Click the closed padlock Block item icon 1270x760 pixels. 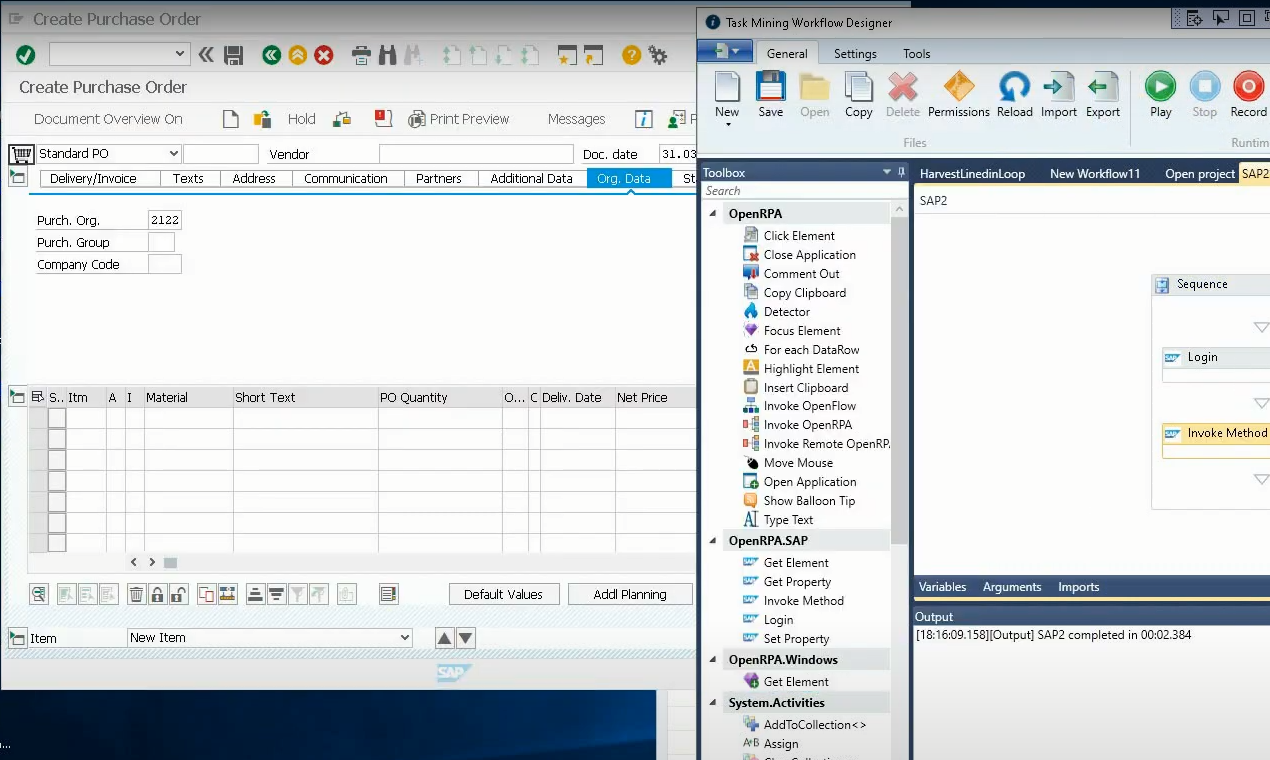click(x=157, y=594)
